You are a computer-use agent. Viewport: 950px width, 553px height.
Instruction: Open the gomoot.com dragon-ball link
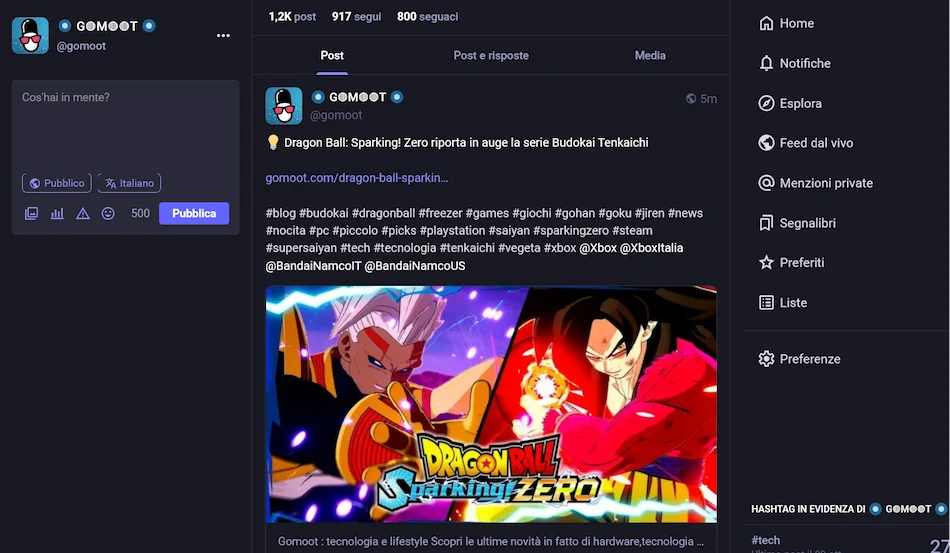pyautogui.click(x=357, y=178)
